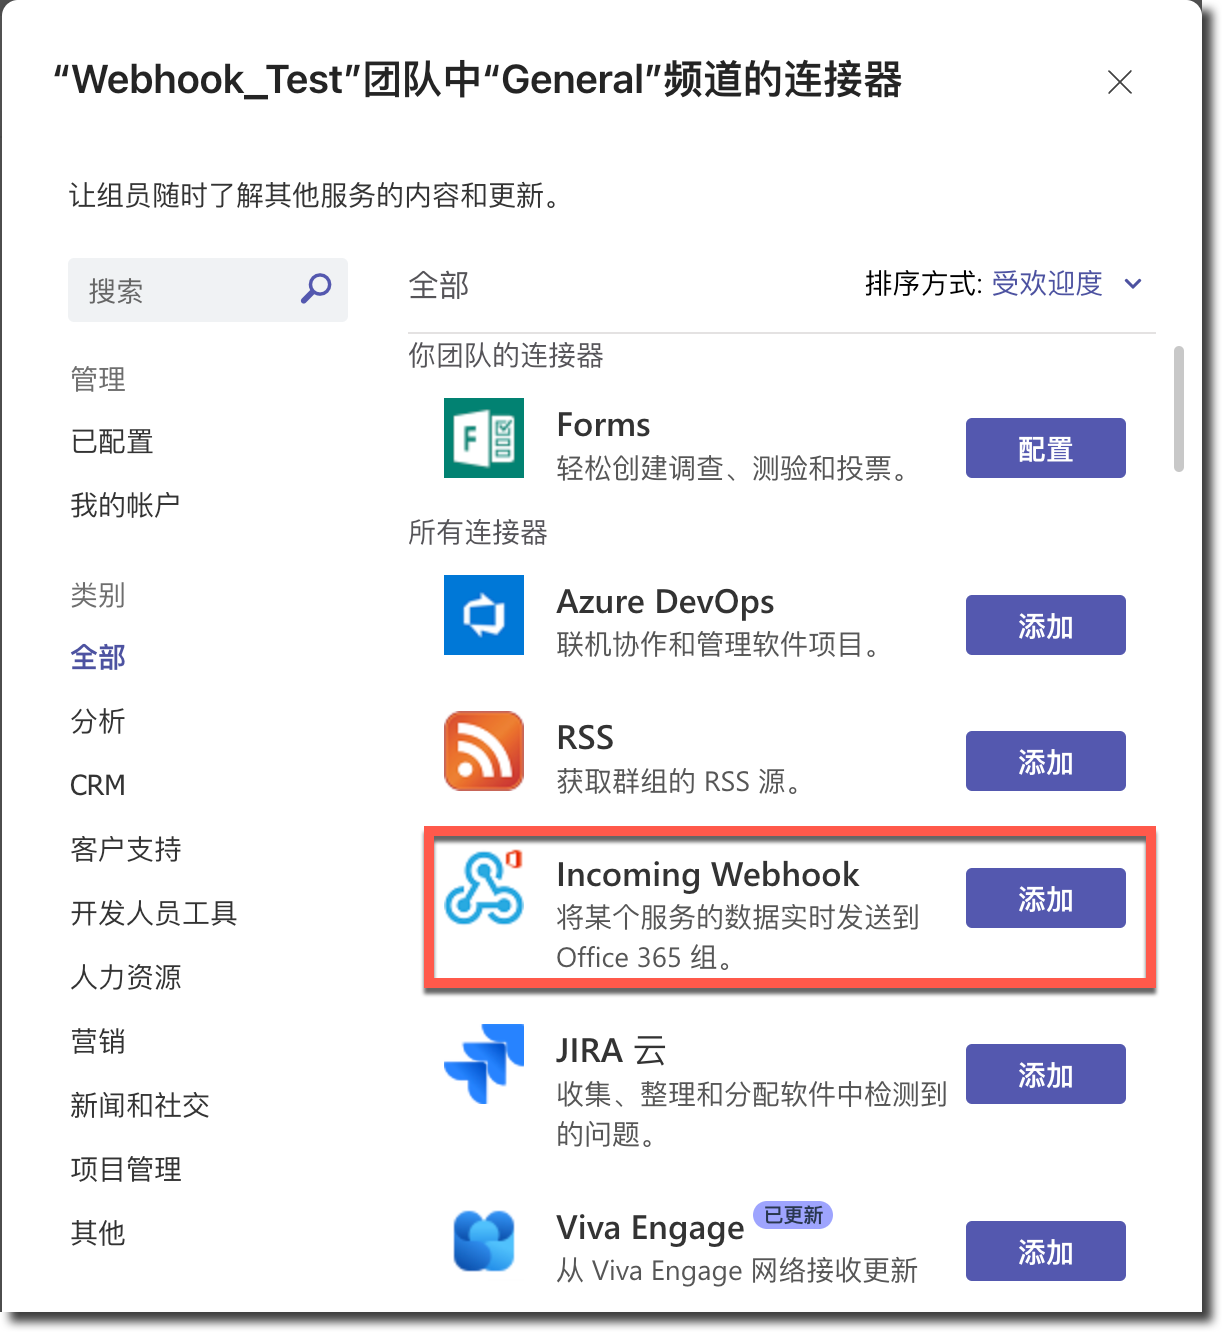Click the Viva Engage connector icon
1222x1332 pixels.
[484, 1241]
